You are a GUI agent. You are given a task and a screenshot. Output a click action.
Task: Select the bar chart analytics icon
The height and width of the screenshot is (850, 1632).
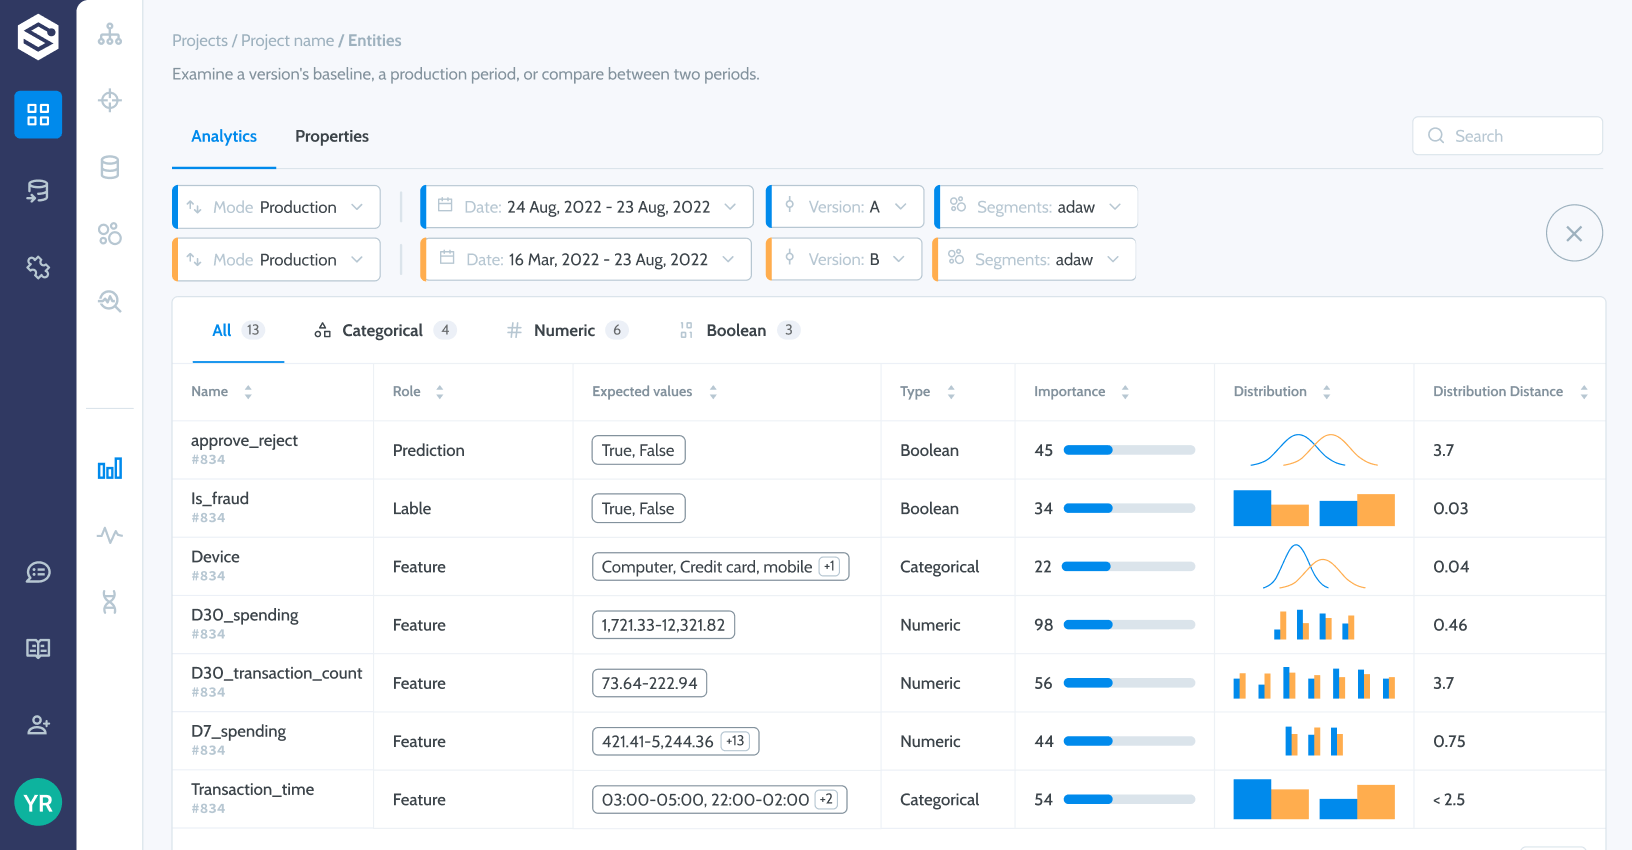(110, 468)
